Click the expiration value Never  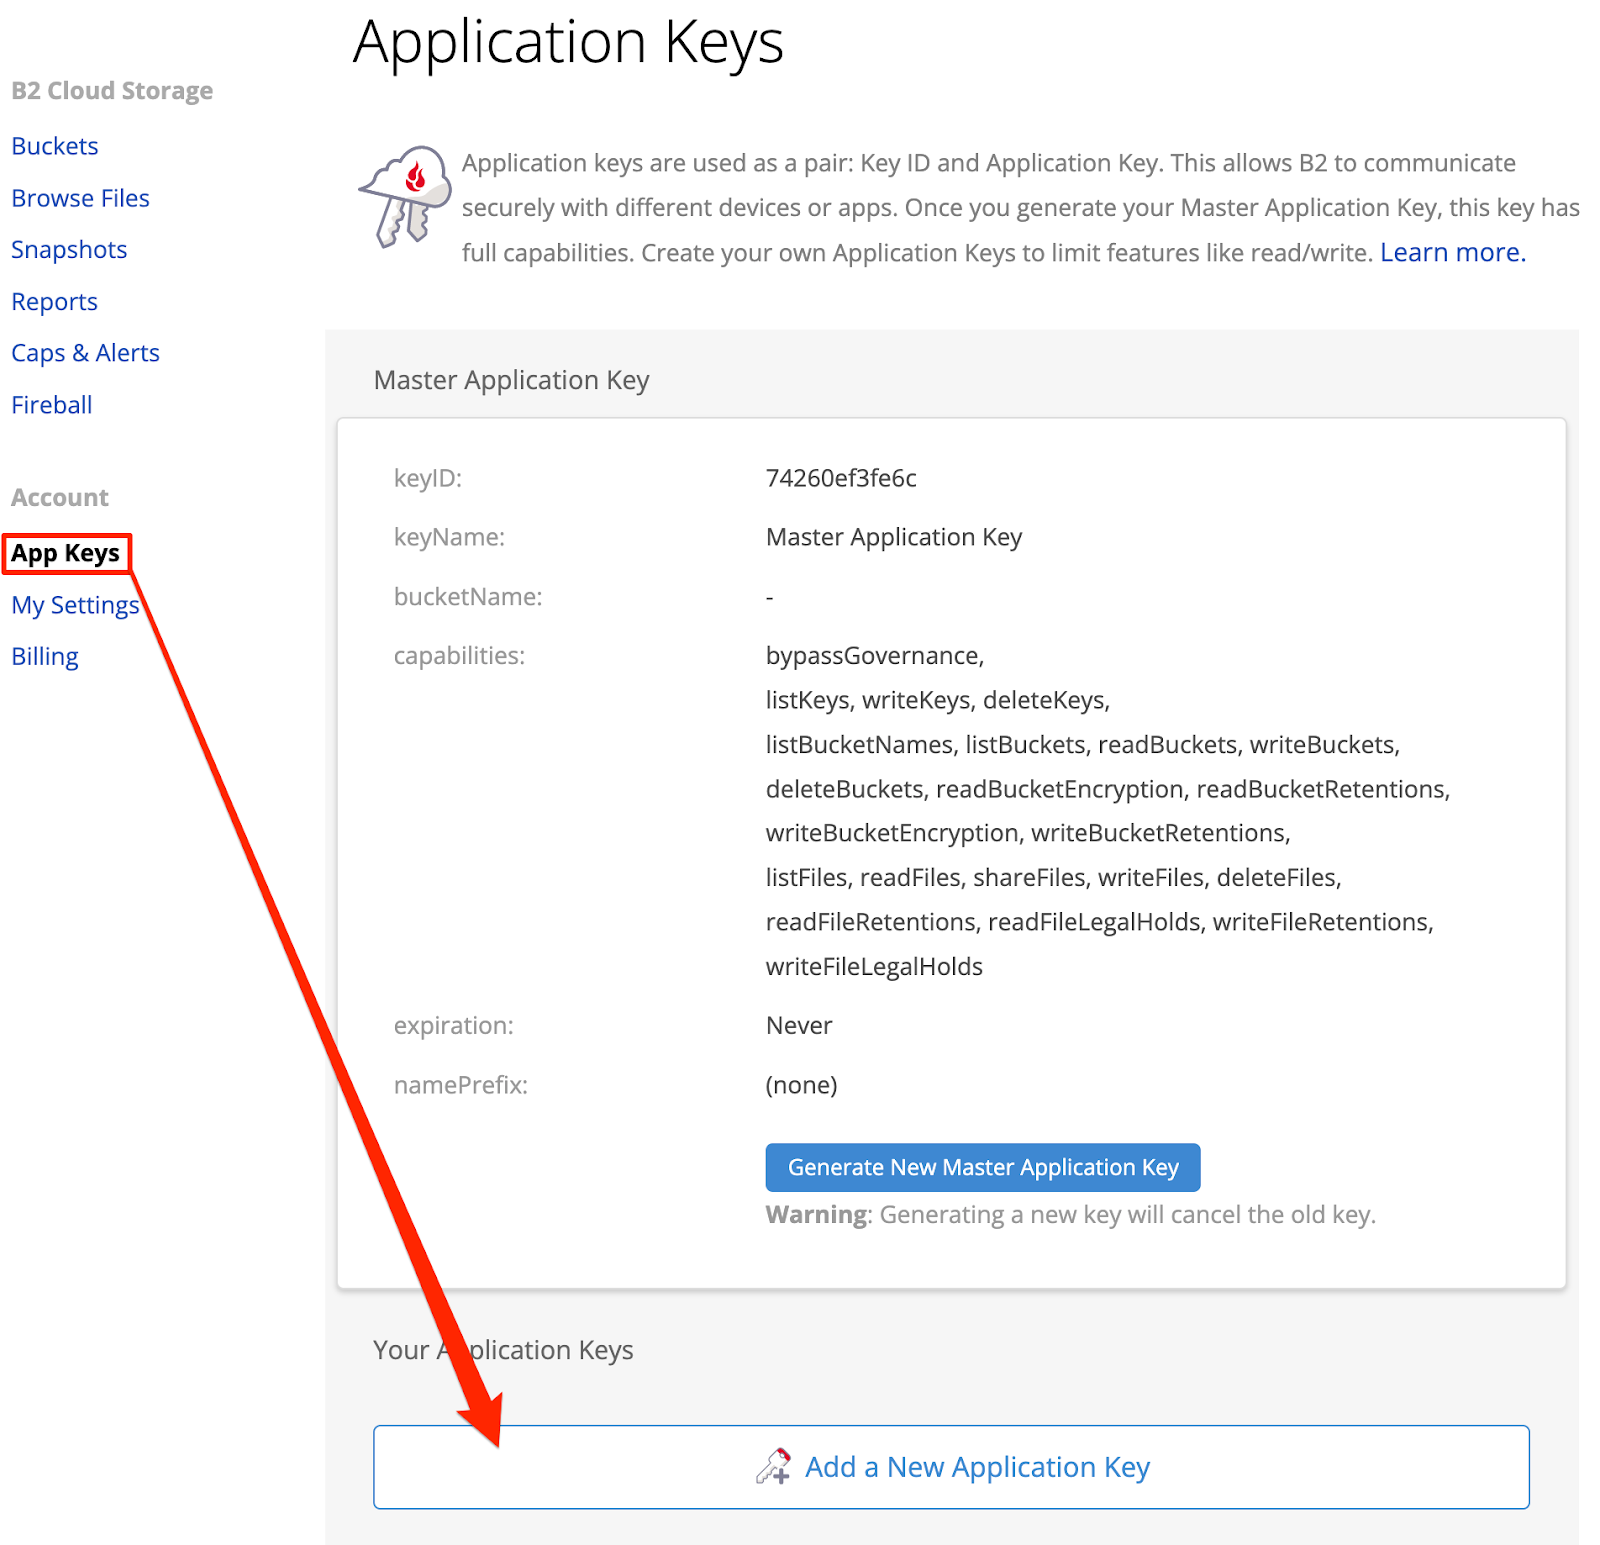click(x=799, y=1026)
